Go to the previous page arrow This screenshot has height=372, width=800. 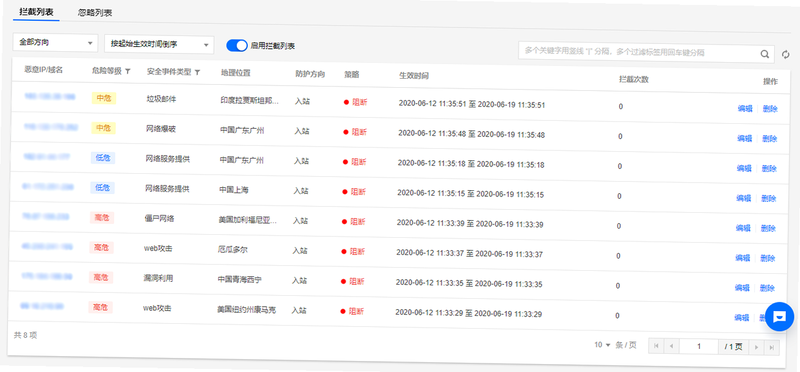pyautogui.click(x=670, y=346)
